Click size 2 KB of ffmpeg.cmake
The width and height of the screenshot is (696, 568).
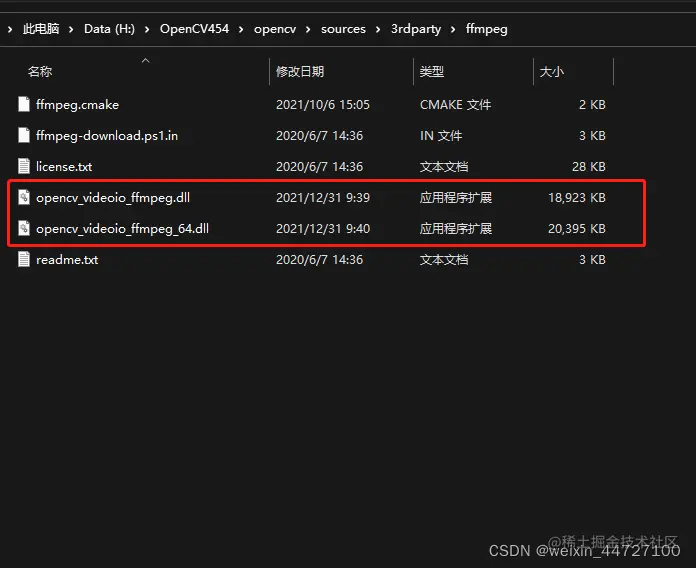(592, 105)
